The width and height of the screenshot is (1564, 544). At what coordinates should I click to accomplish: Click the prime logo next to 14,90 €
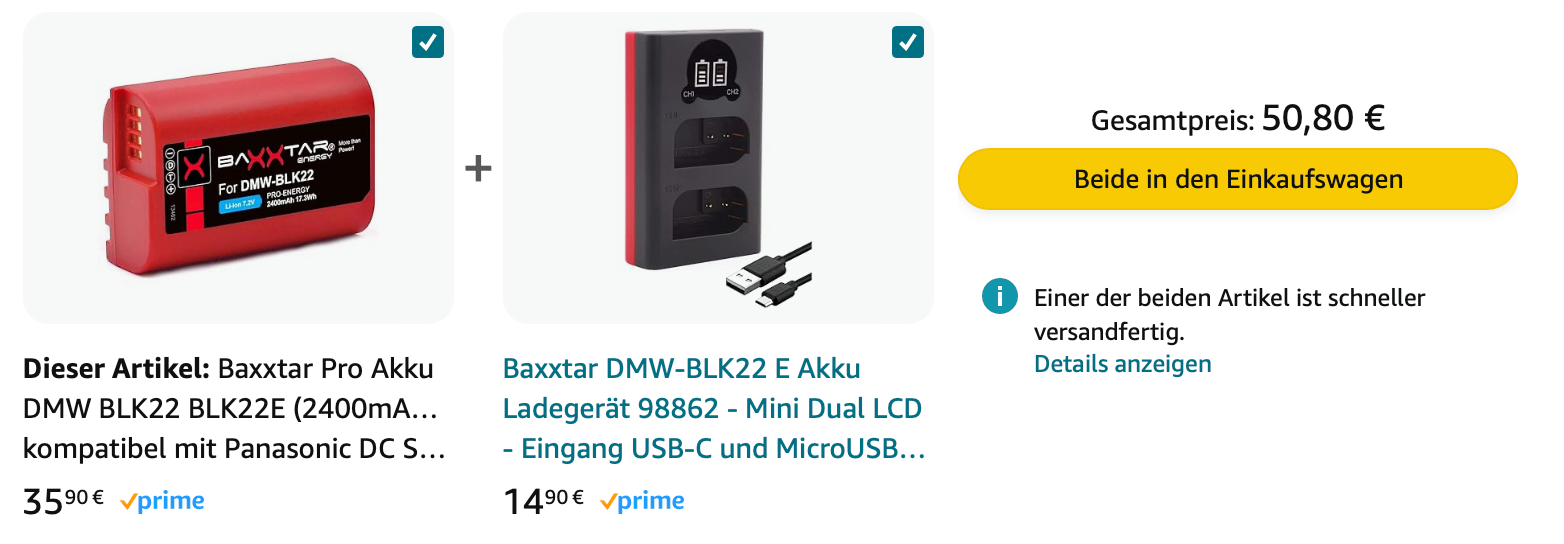point(642,501)
